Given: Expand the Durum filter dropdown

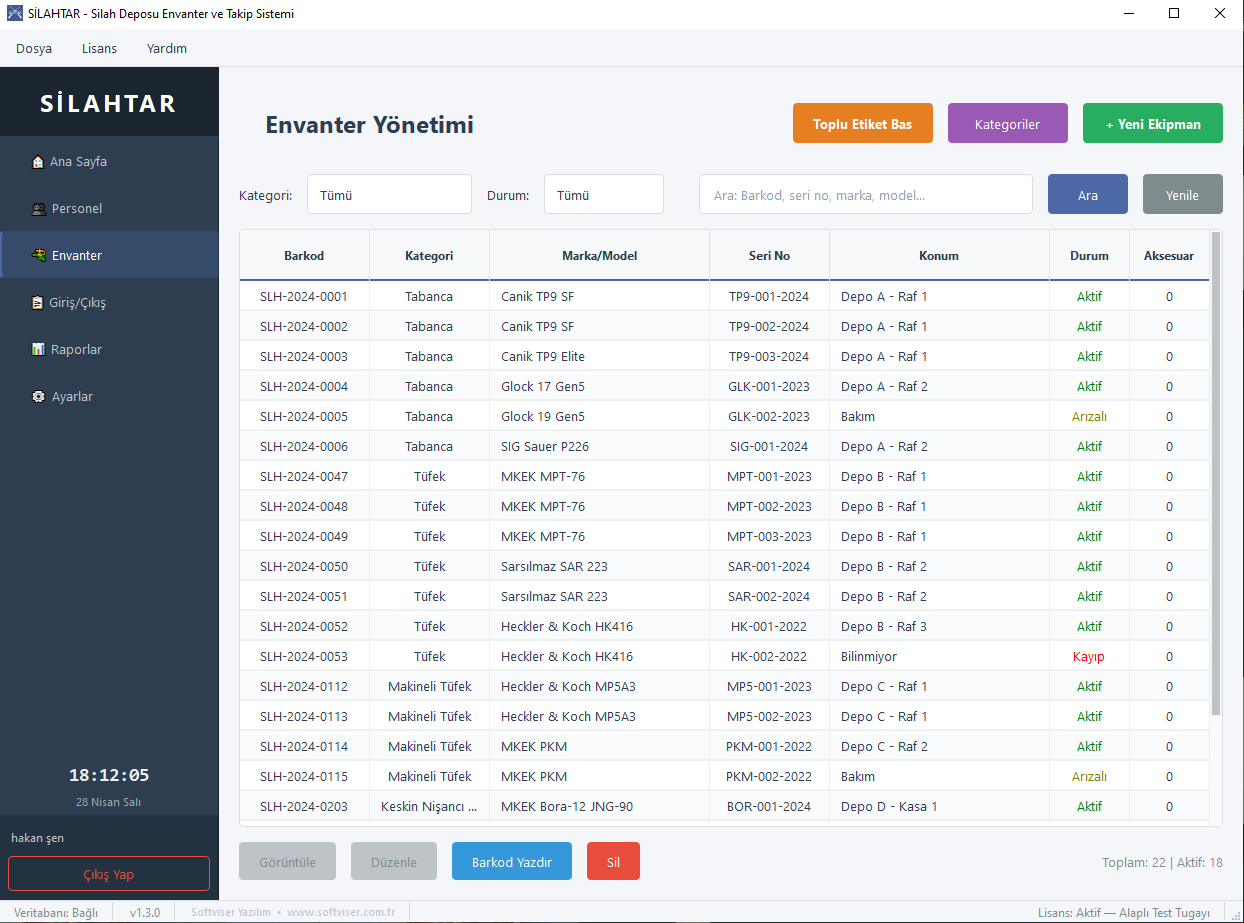Looking at the screenshot, I should [x=604, y=195].
